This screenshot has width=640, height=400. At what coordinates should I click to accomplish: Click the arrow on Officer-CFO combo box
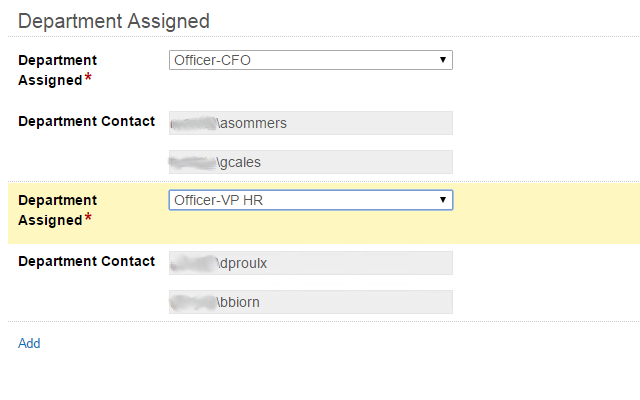443,60
